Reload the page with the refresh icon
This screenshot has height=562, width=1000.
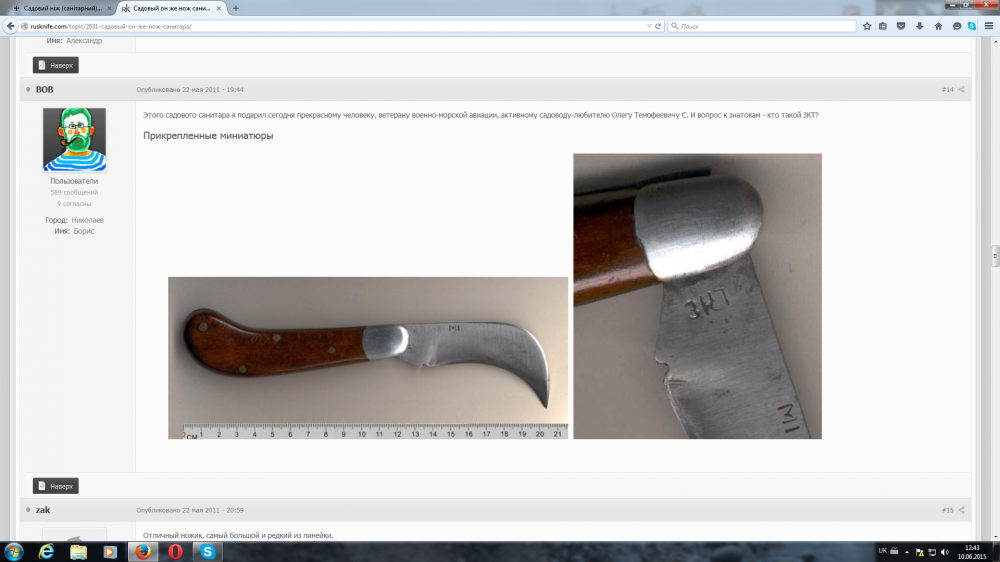pos(658,26)
